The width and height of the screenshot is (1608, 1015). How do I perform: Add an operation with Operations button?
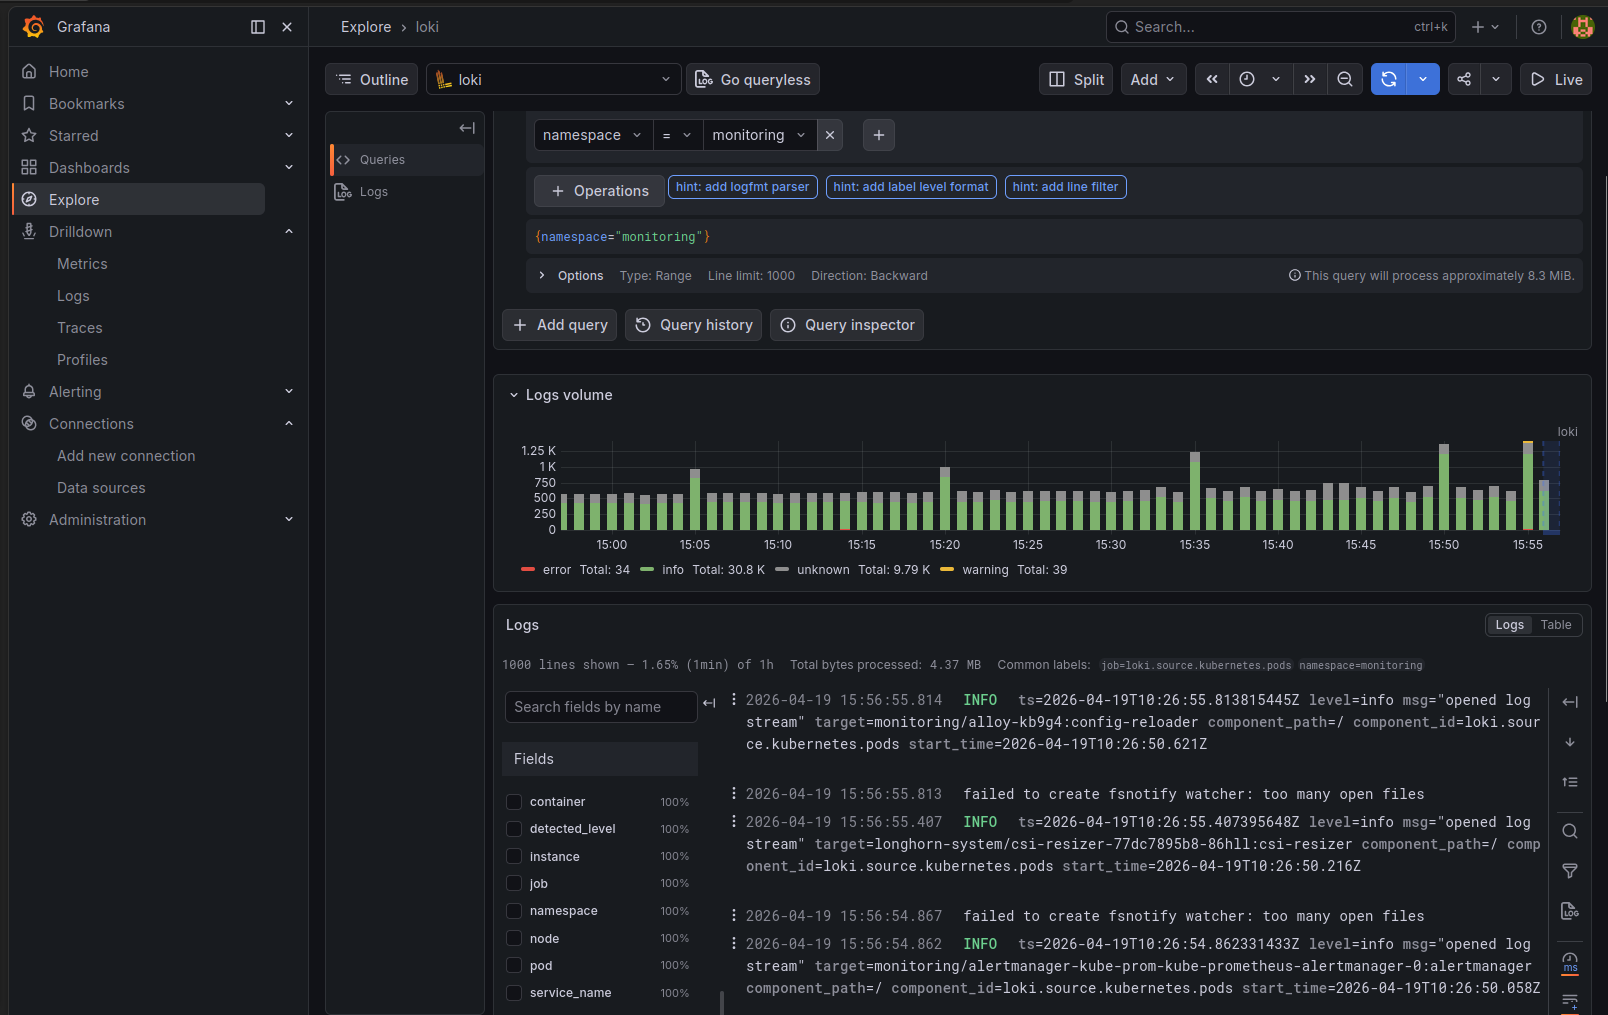599,191
